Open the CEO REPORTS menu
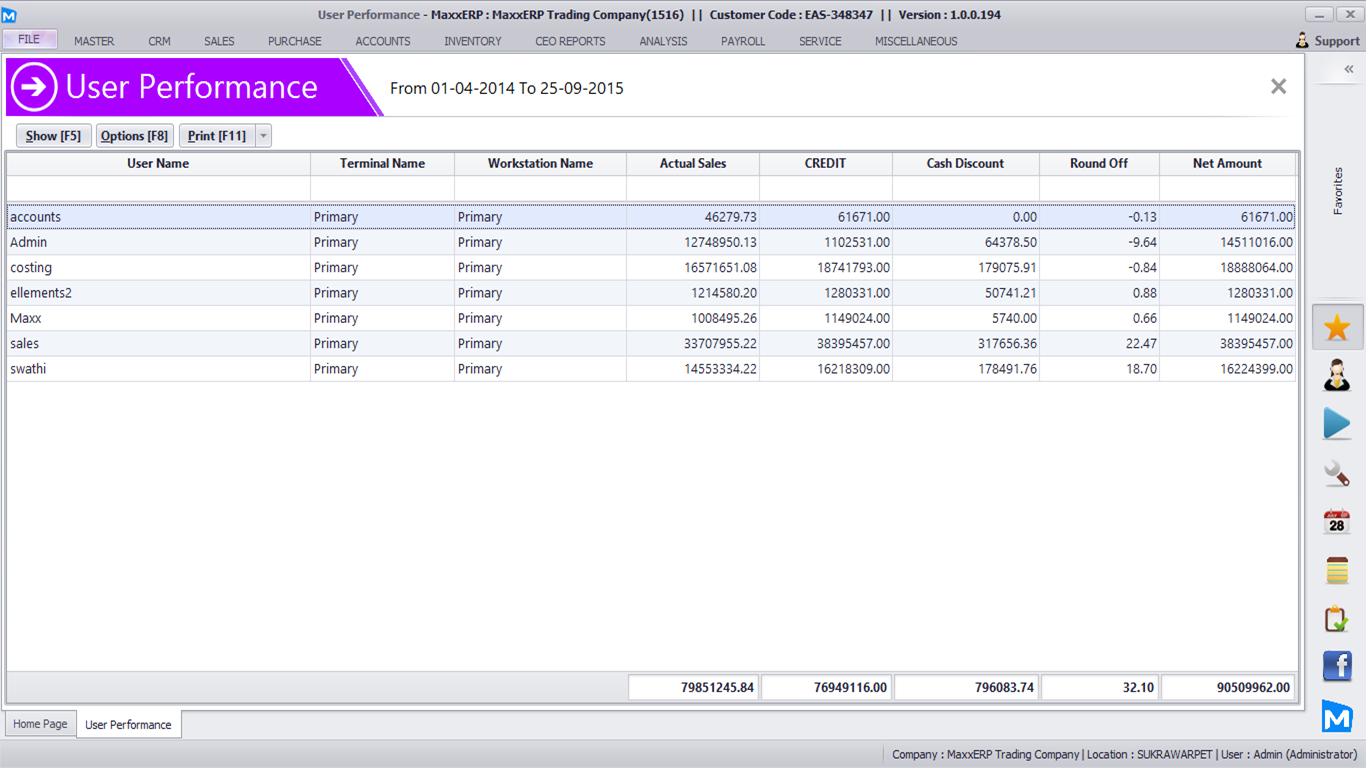 (570, 41)
